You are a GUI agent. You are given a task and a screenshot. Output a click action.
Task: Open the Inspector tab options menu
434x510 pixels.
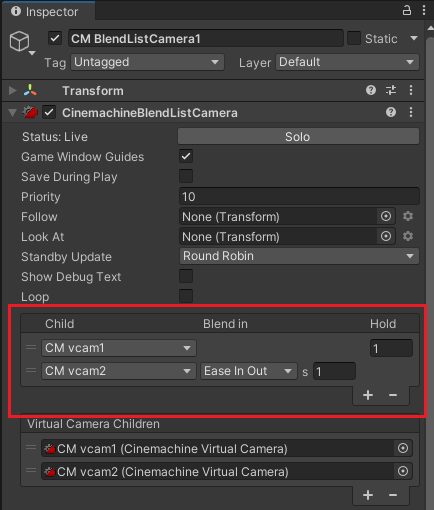pyautogui.click(x=424, y=10)
